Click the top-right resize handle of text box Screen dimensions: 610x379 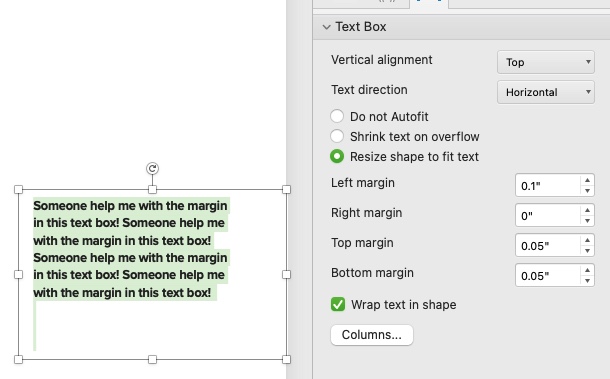click(x=286, y=190)
